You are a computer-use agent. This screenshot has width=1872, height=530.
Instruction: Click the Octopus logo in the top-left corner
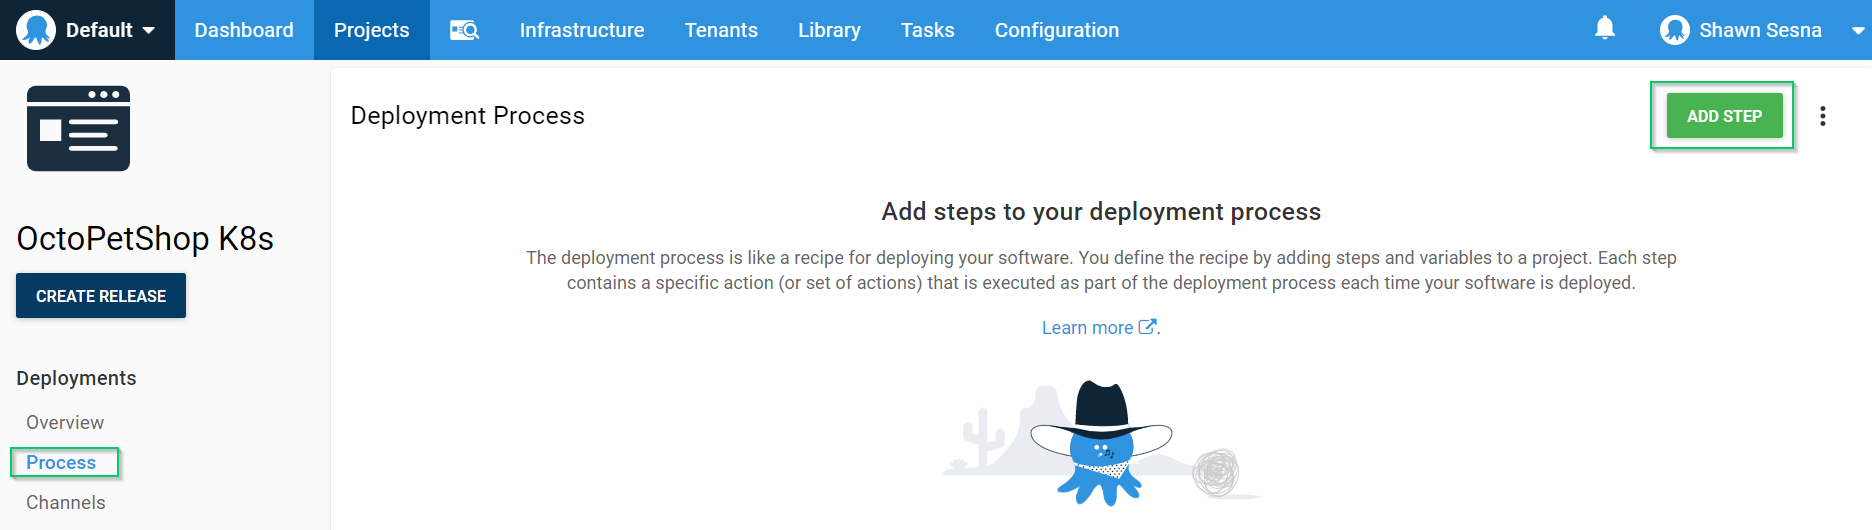tap(36, 30)
